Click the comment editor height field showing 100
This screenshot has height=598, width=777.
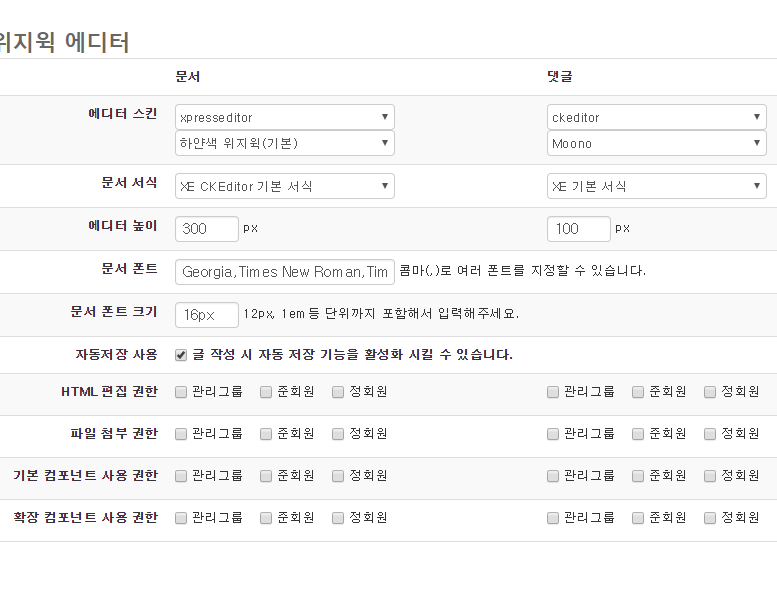[x=578, y=229]
